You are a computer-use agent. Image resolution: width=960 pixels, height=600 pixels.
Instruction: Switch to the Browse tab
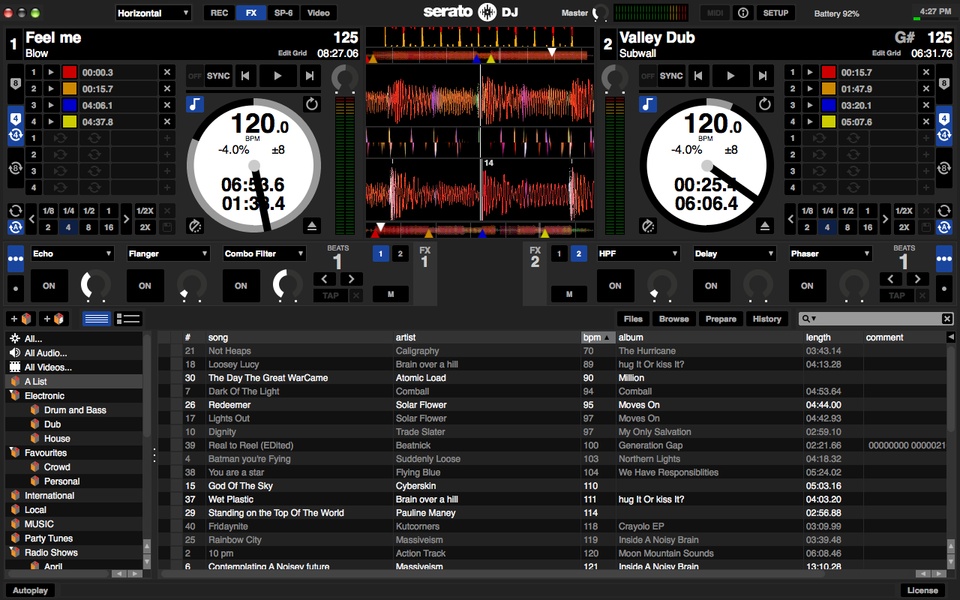point(673,318)
